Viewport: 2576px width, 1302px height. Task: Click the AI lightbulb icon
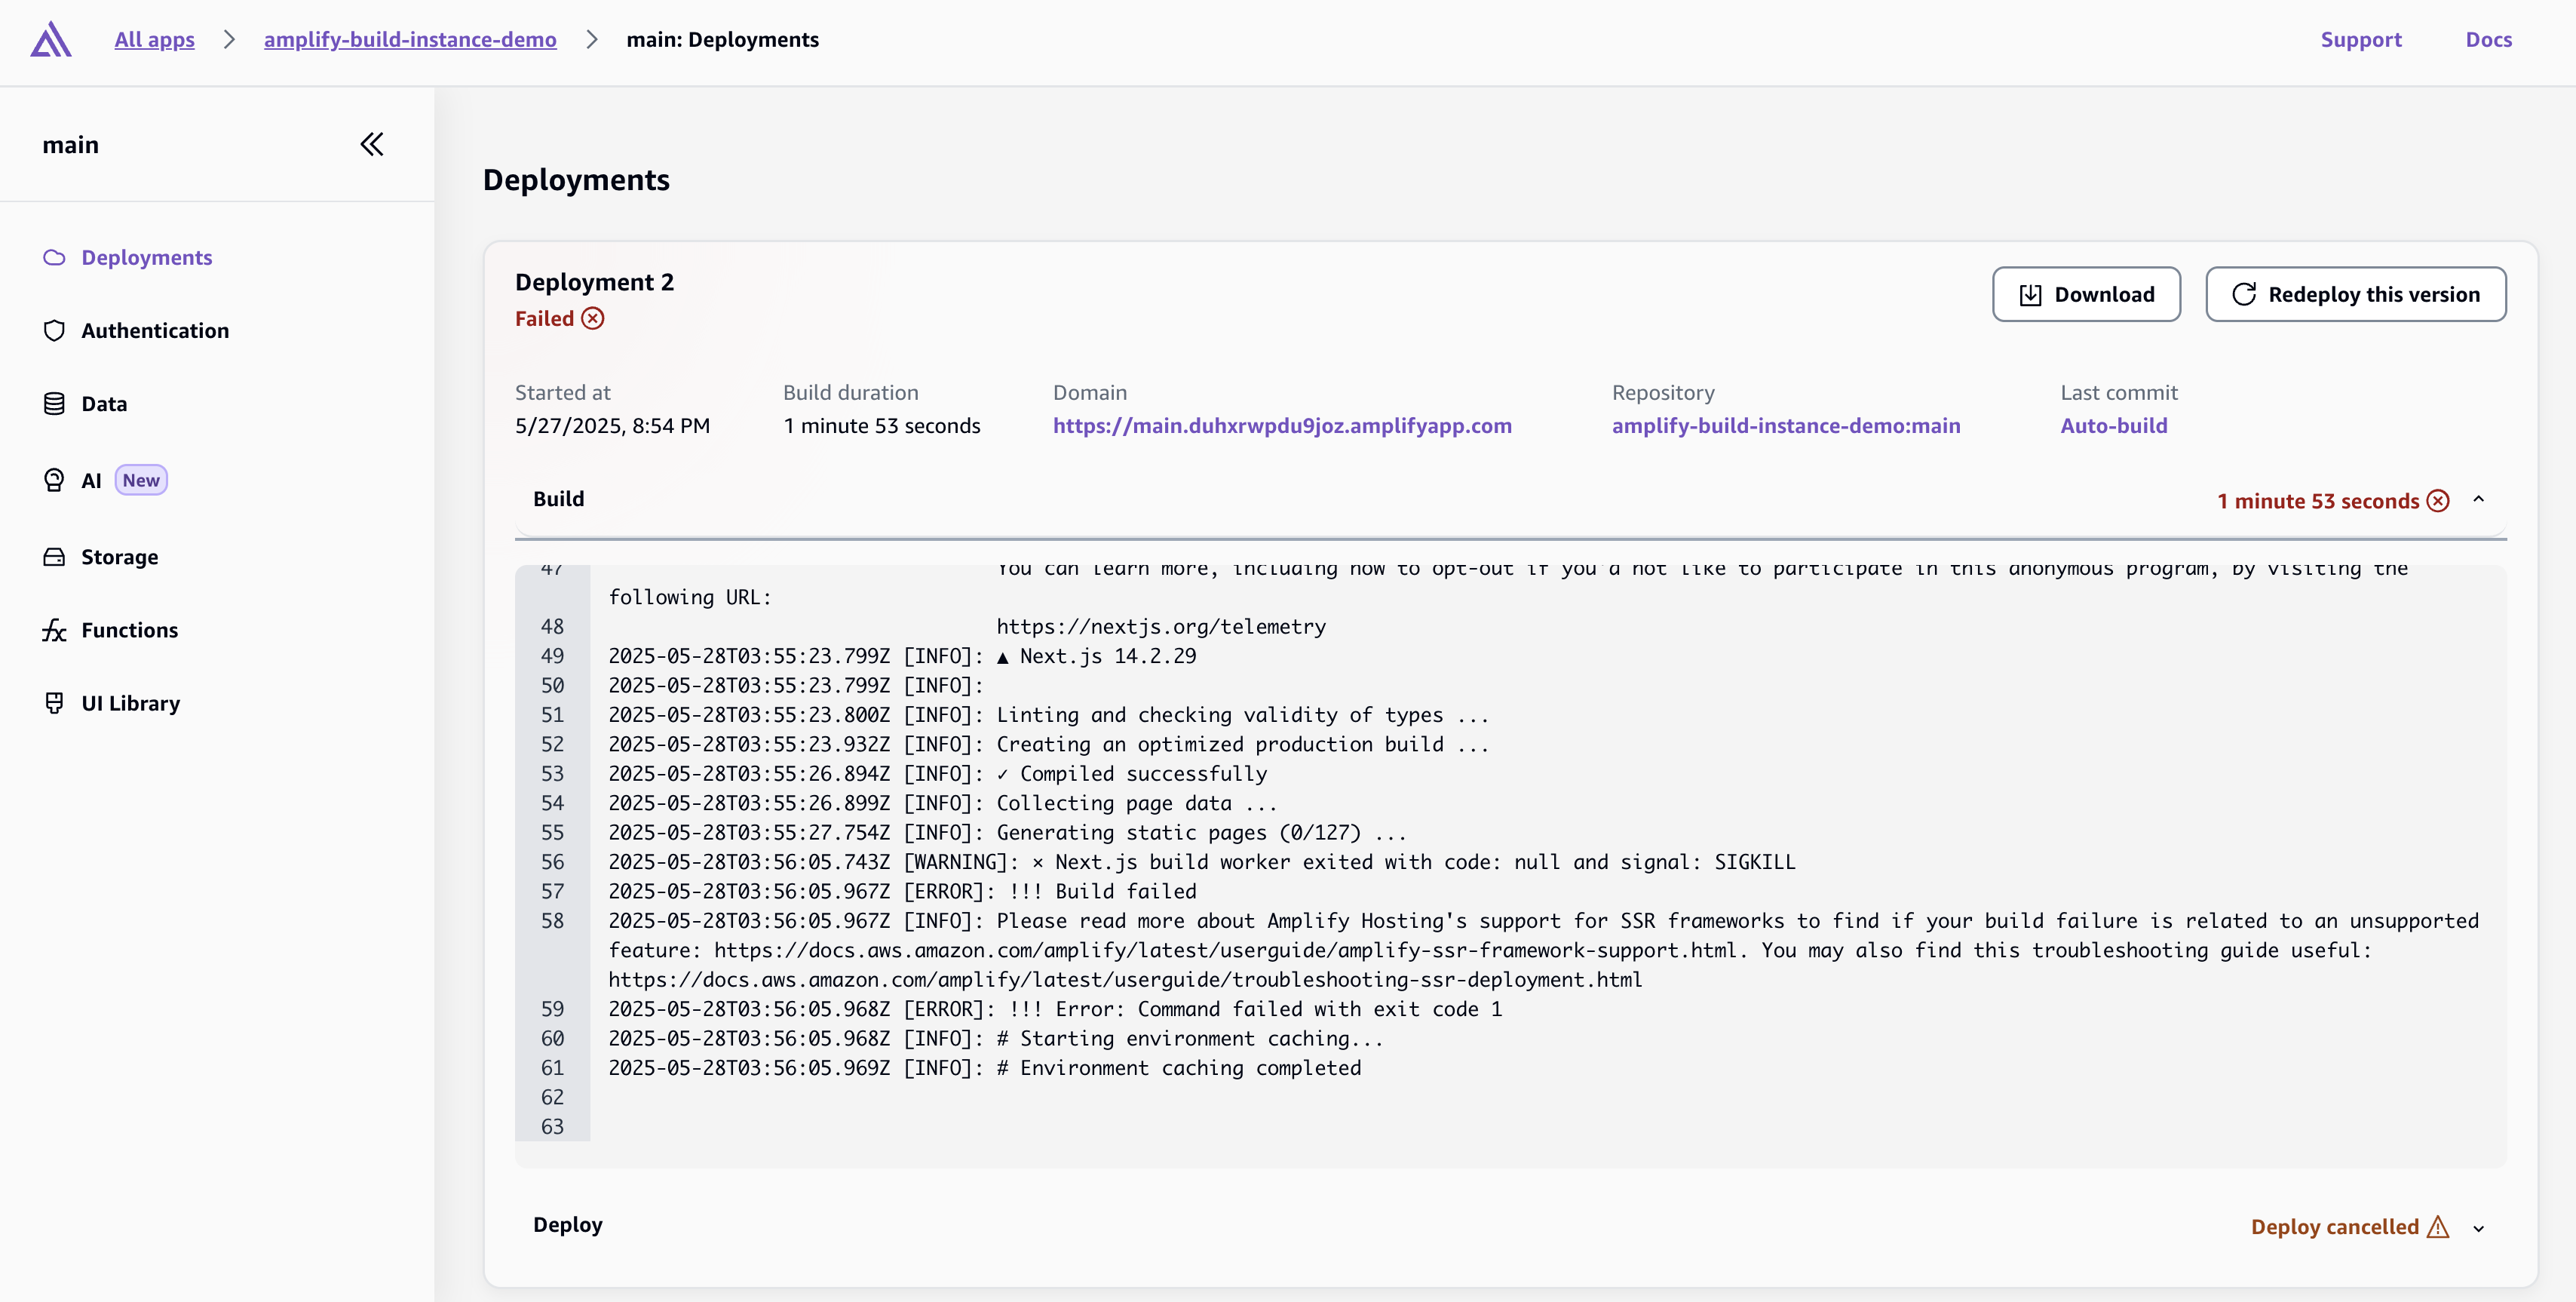pyautogui.click(x=54, y=480)
